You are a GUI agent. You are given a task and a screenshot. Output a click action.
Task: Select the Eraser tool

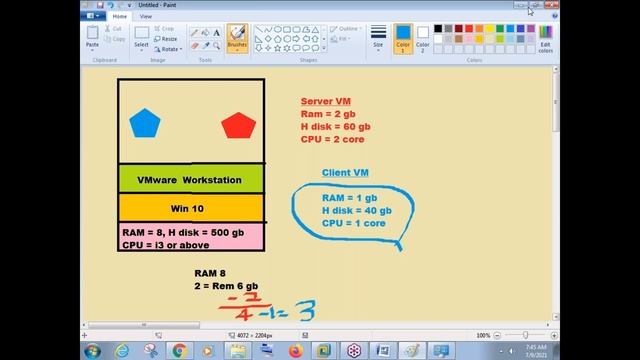[x=195, y=45]
